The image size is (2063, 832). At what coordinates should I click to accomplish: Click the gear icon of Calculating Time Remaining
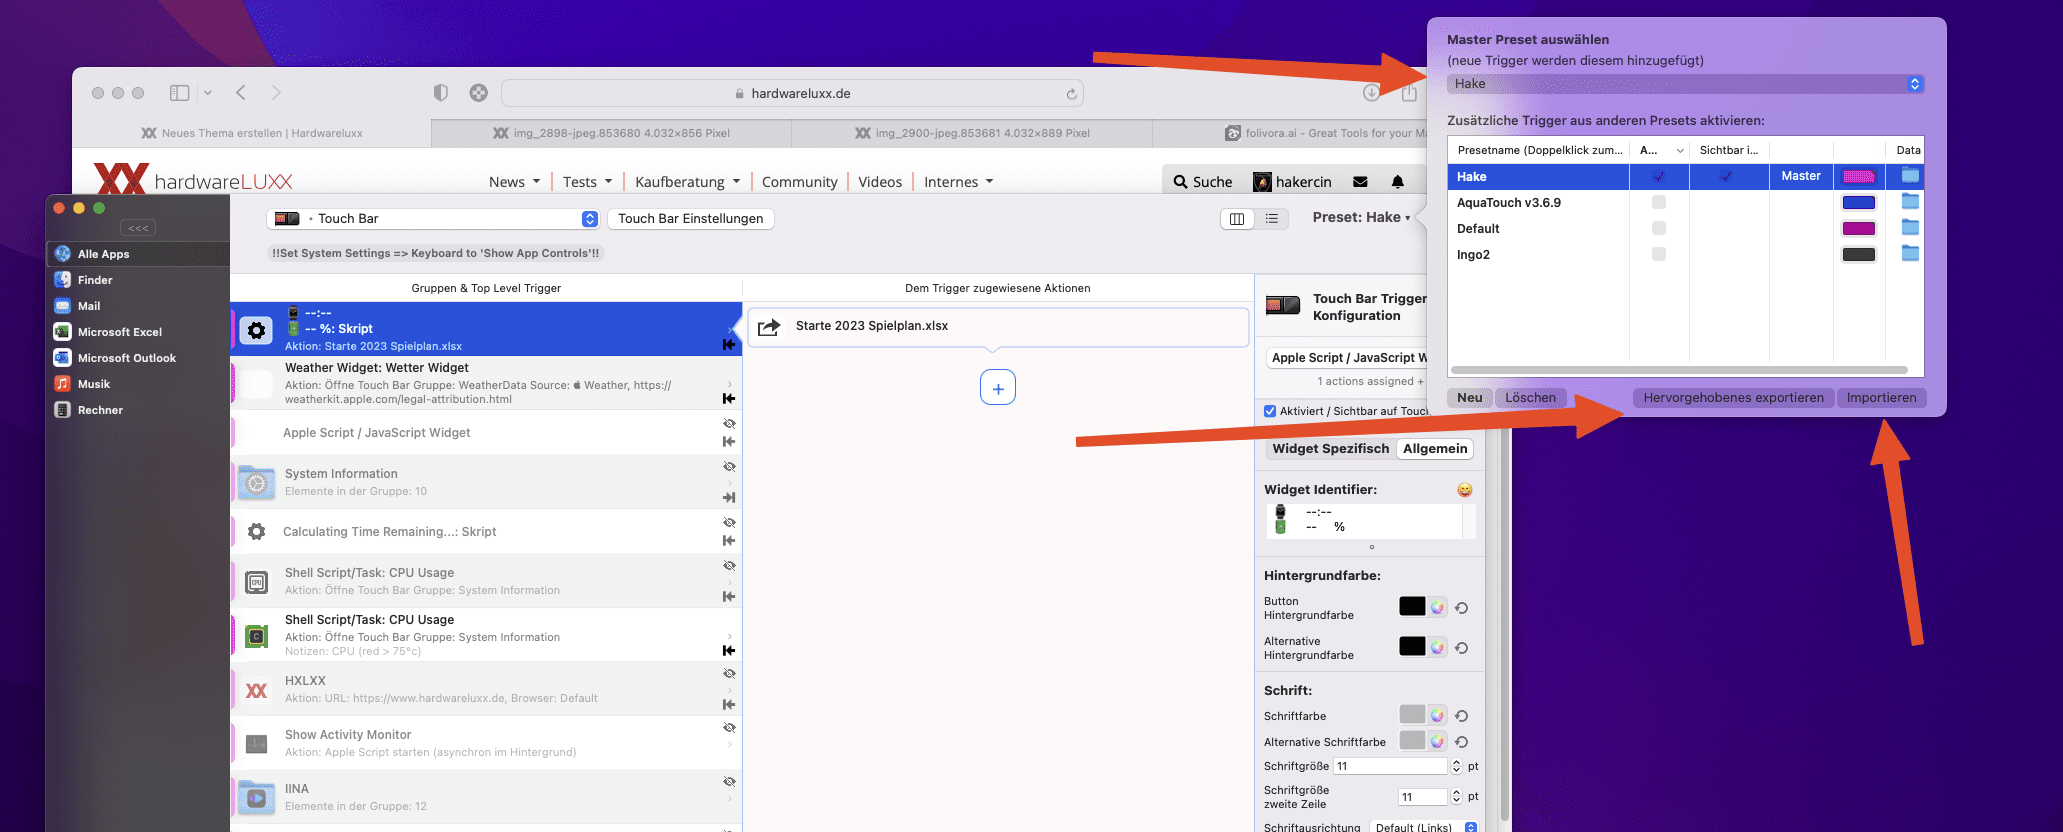[x=257, y=532]
